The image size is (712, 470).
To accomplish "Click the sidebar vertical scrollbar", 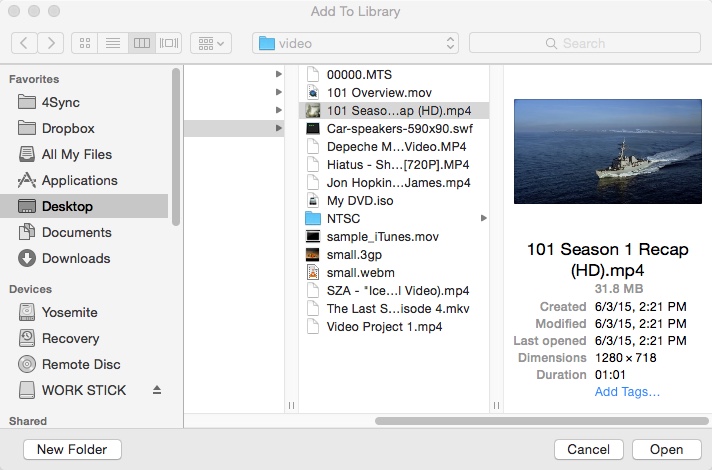I will pyautogui.click(x=176, y=146).
